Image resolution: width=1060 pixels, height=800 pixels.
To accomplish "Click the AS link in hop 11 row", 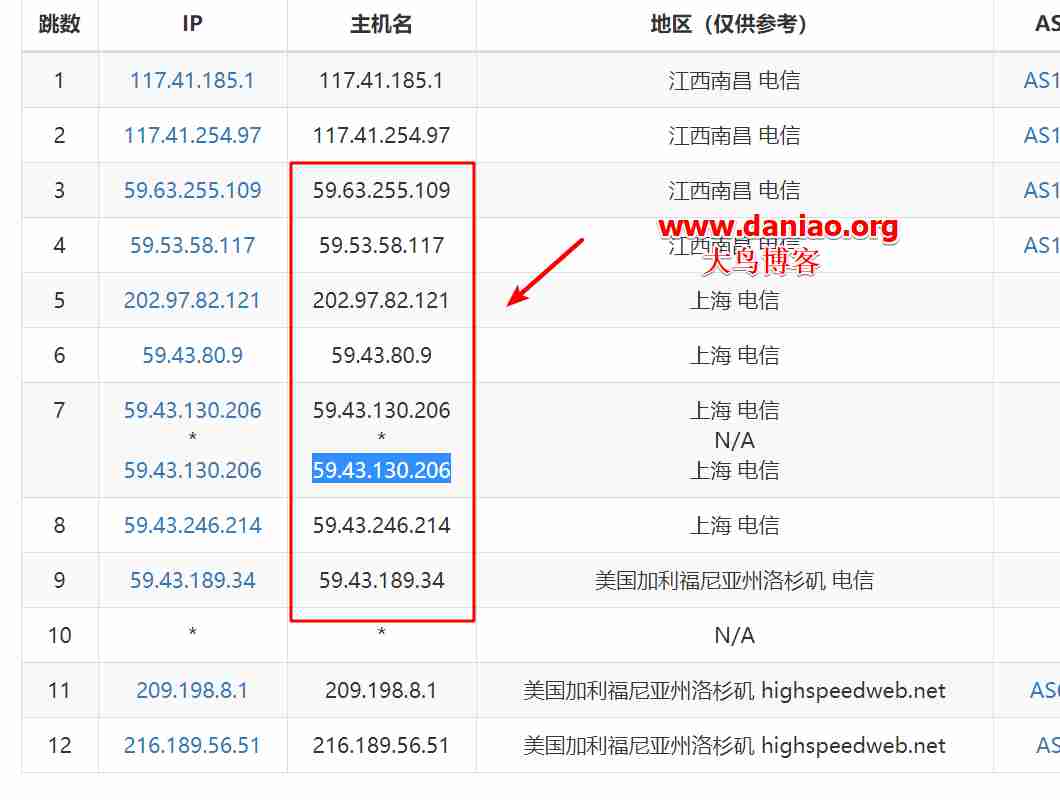I will (1044, 690).
